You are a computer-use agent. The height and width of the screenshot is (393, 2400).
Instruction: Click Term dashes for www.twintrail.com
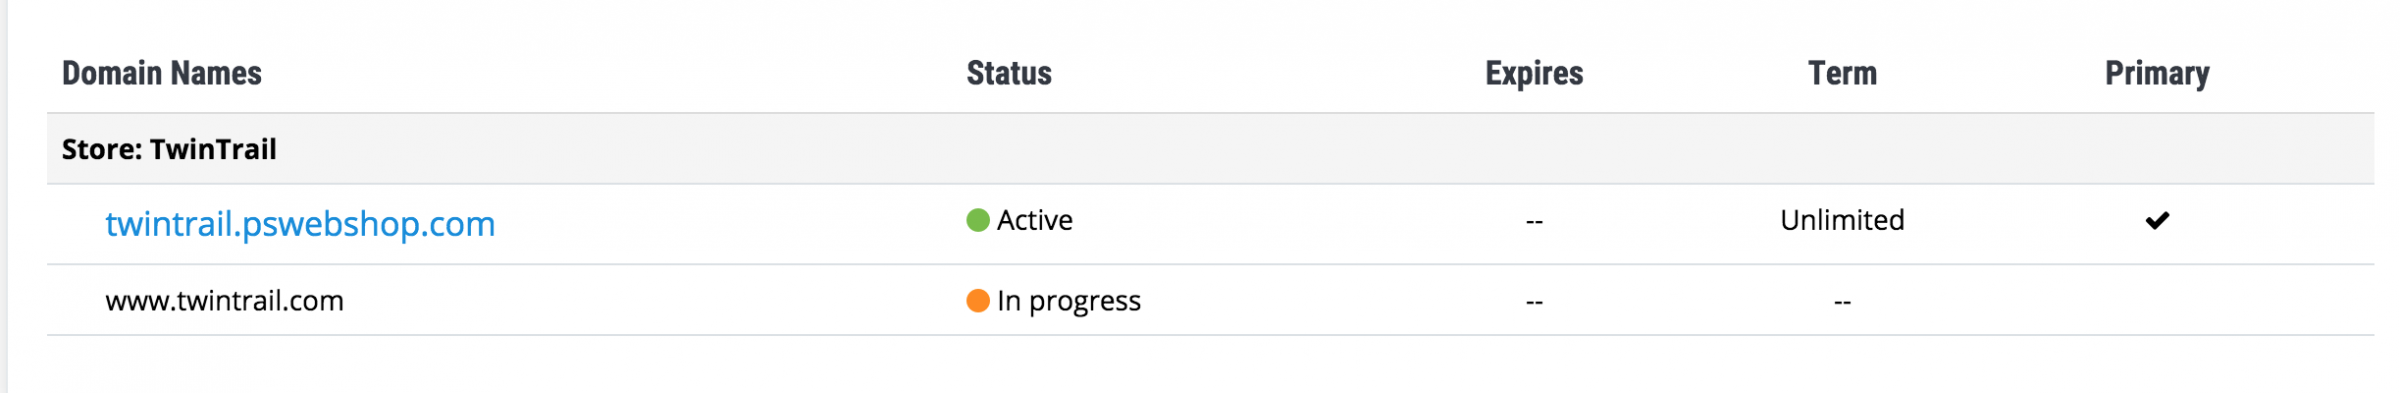point(1842,301)
